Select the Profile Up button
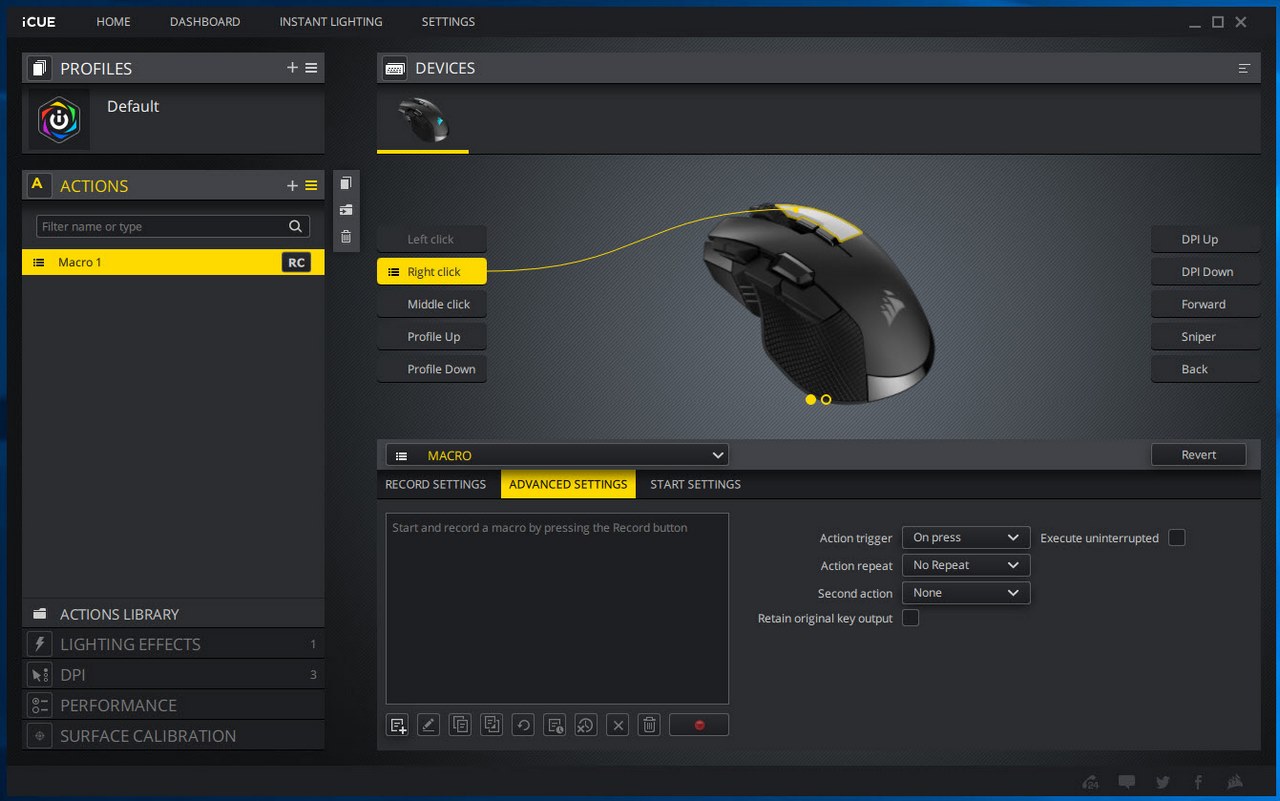The image size is (1280, 801). pyautogui.click(x=432, y=337)
